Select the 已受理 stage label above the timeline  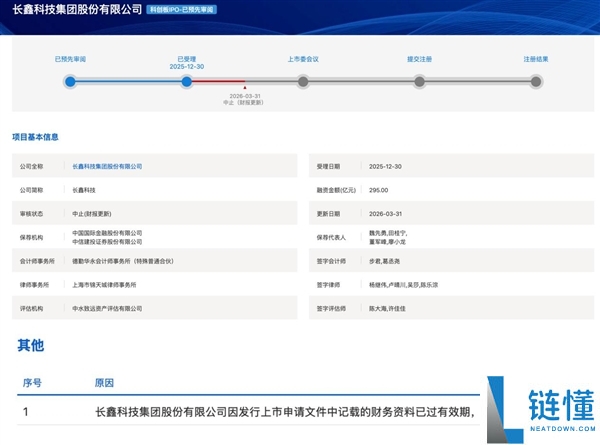click(x=187, y=59)
